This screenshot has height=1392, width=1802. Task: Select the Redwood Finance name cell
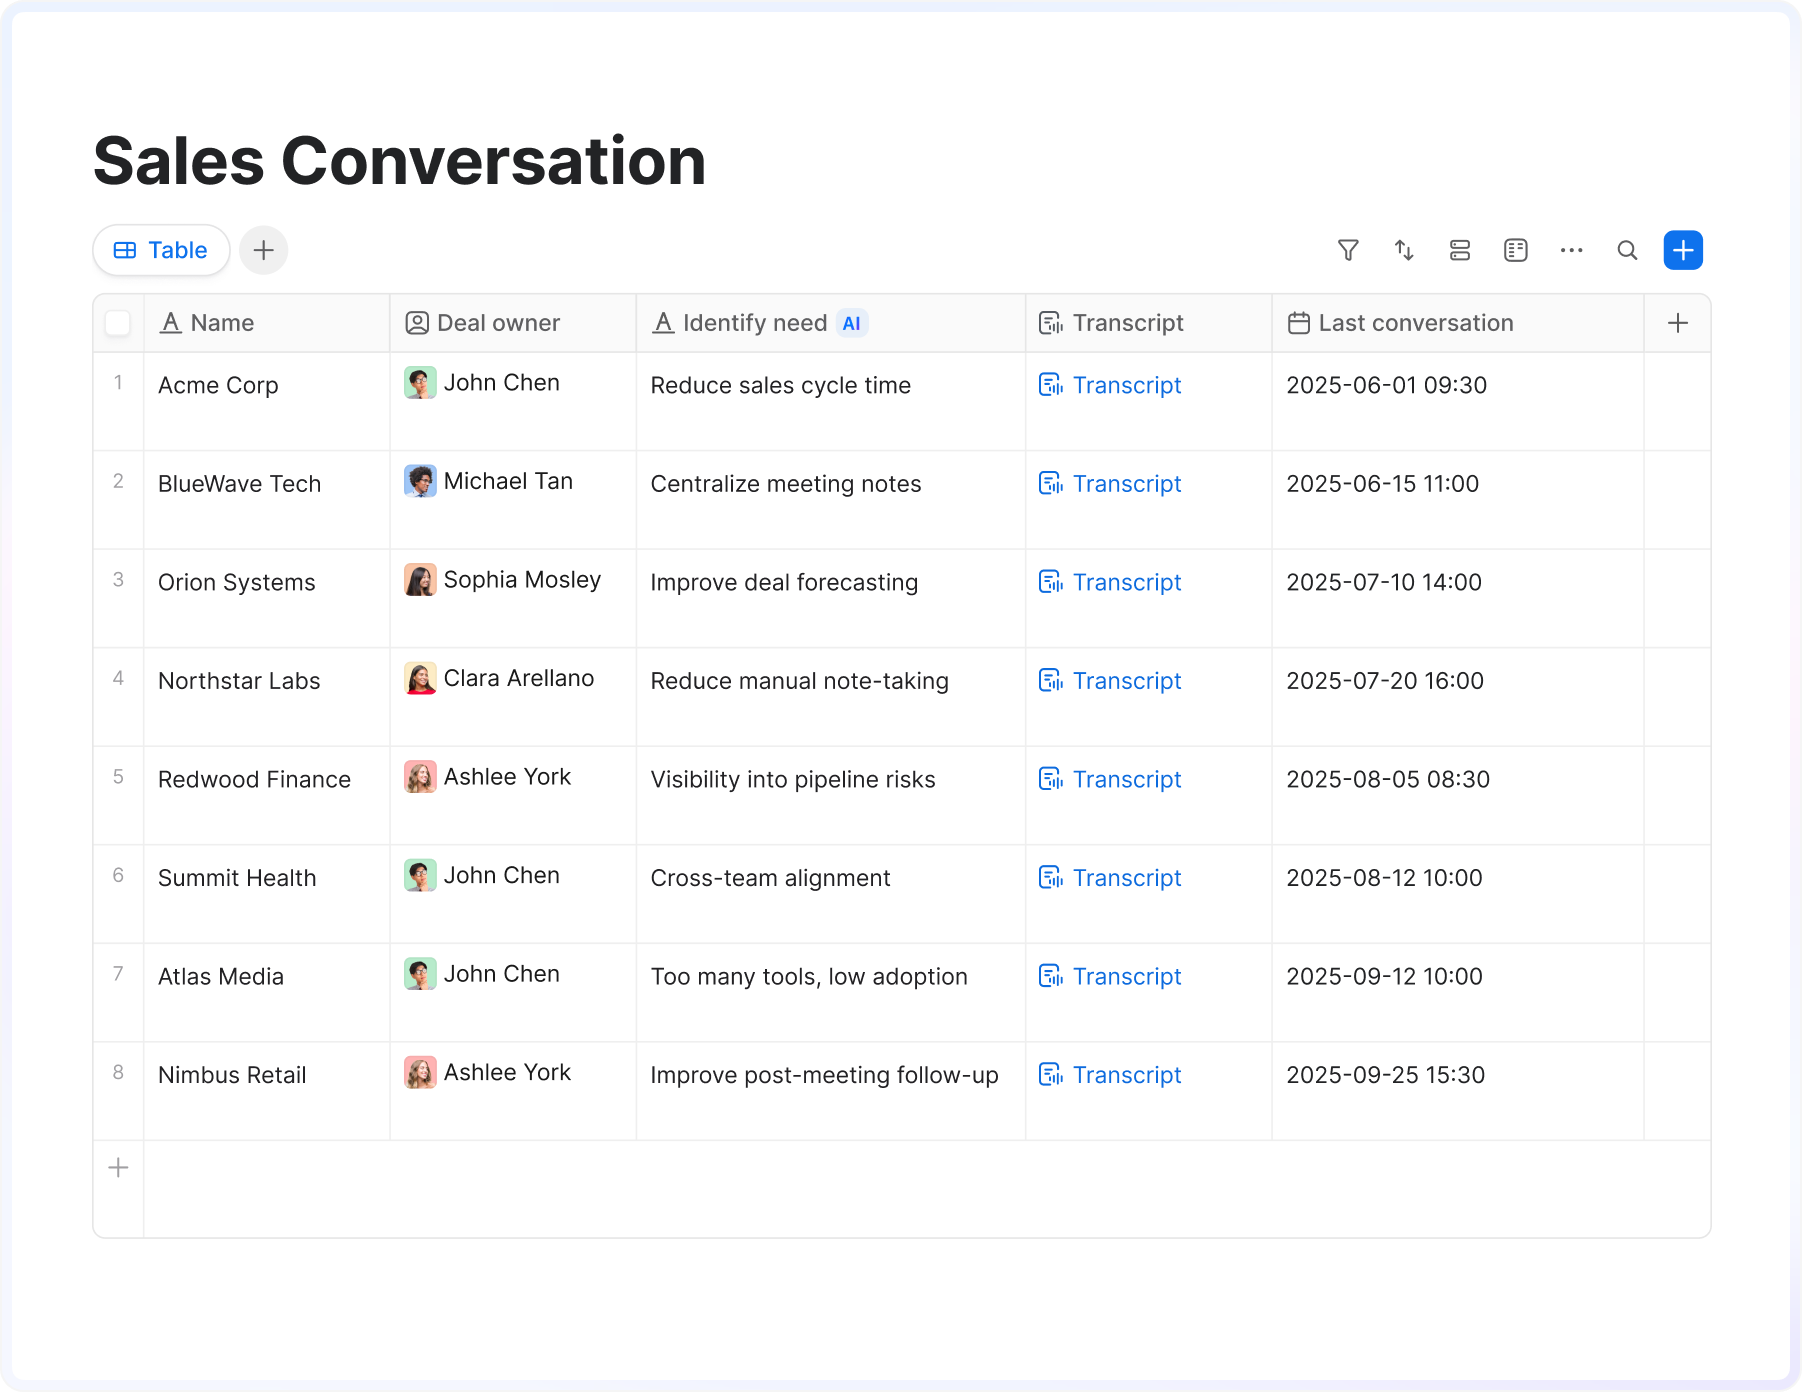click(x=254, y=779)
